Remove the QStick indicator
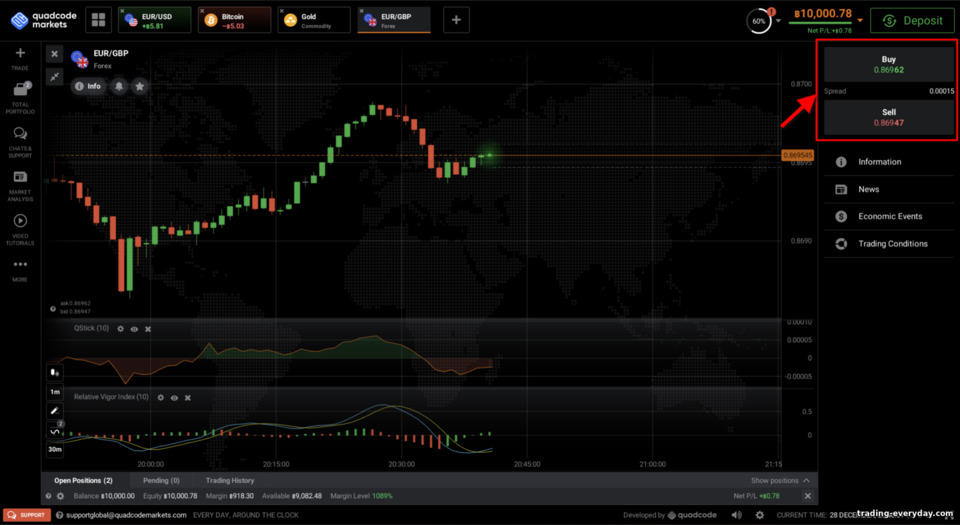The image size is (960, 525). click(x=148, y=329)
